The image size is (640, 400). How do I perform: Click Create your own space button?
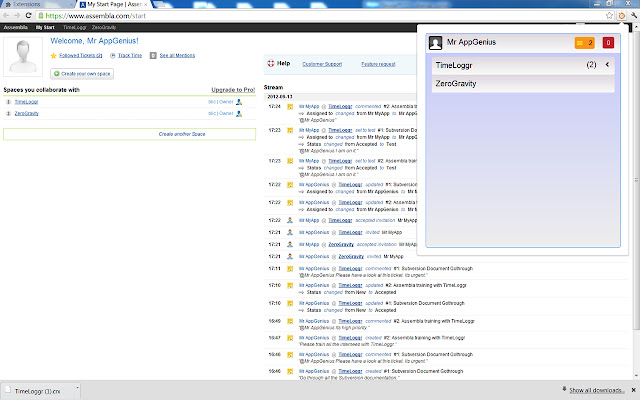pos(82,74)
